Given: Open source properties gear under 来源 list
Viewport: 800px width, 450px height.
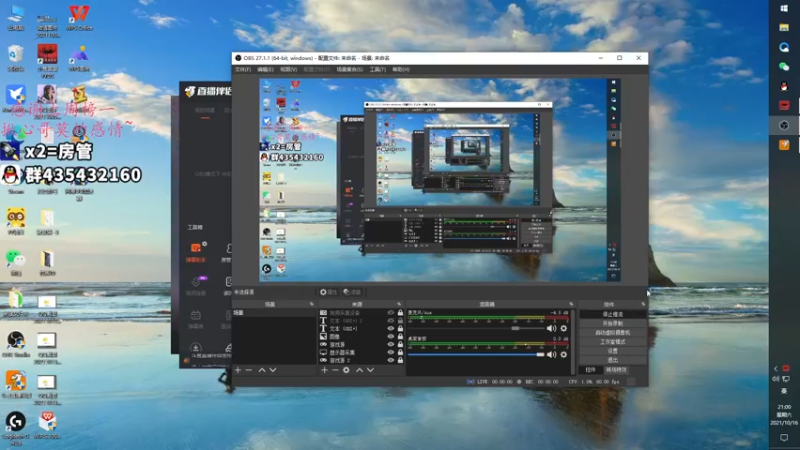Looking at the screenshot, I should click(x=346, y=370).
